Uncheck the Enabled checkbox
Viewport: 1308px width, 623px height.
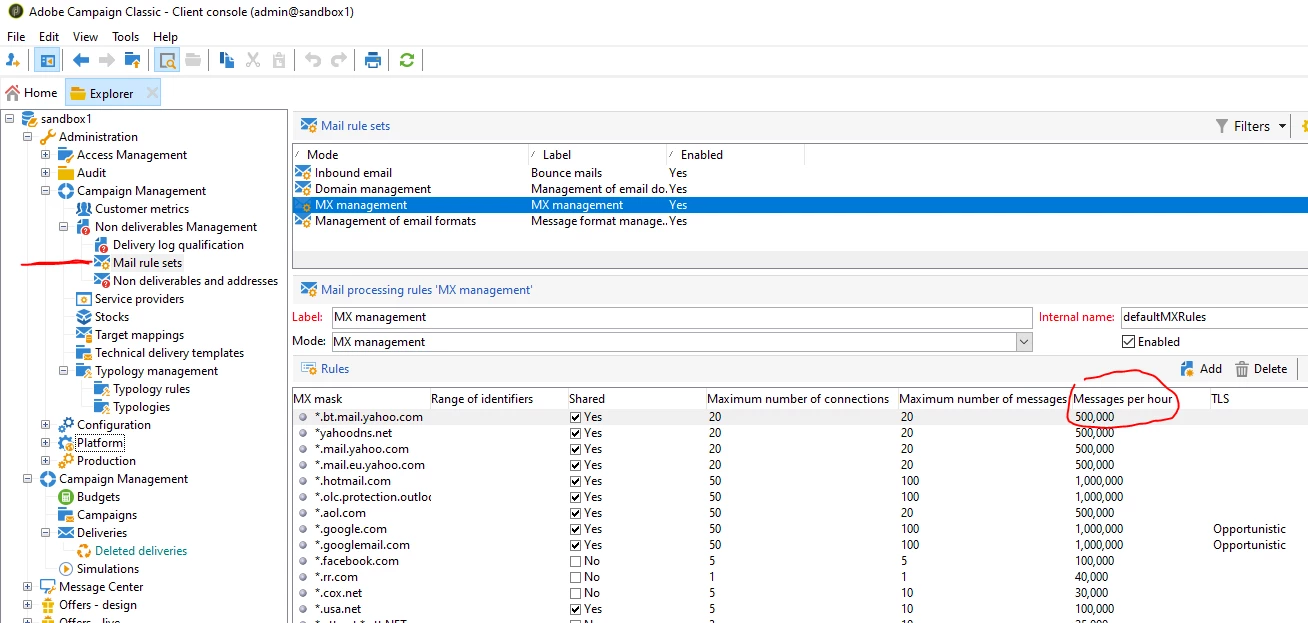(x=1129, y=342)
